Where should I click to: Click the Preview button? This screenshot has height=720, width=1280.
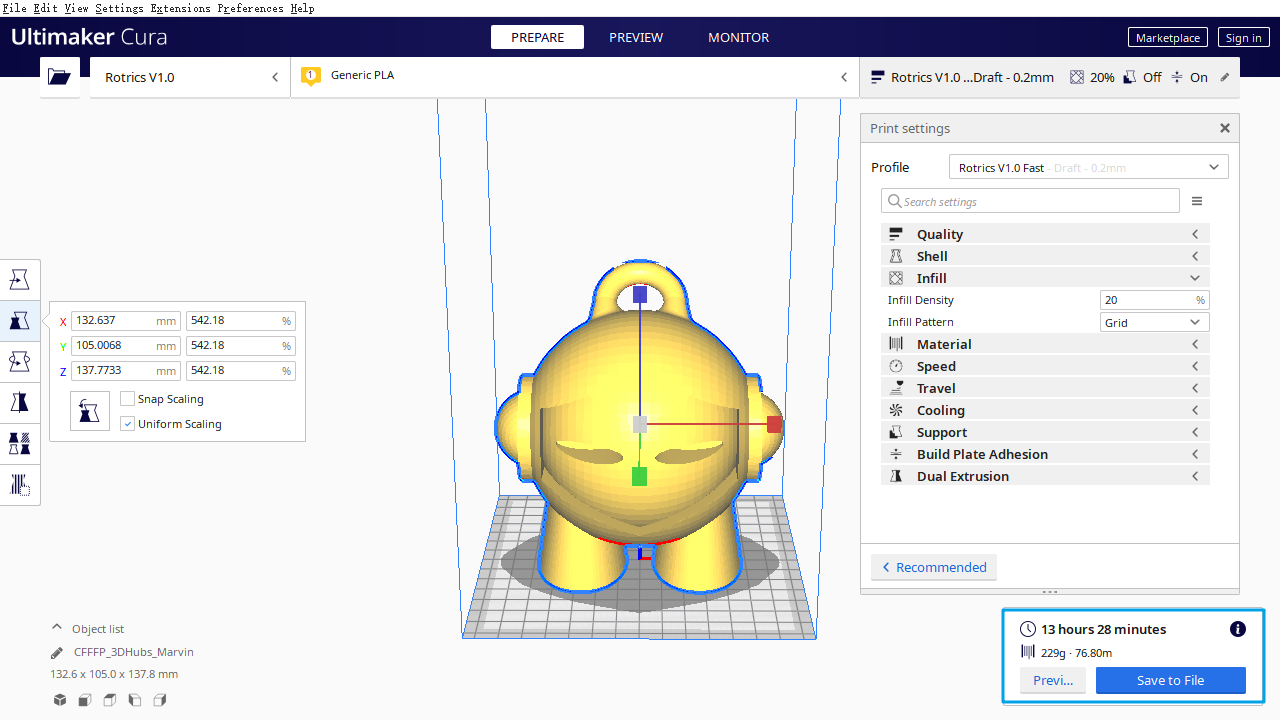pyautogui.click(x=1053, y=680)
